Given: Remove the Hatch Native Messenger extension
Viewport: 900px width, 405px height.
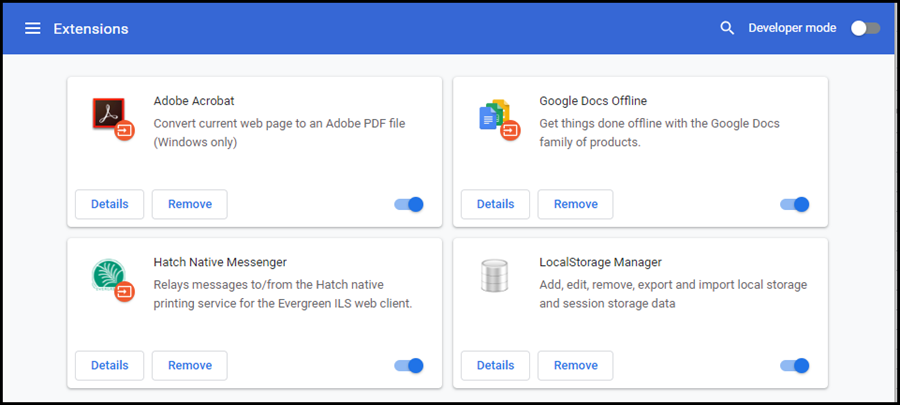Looking at the screenshot, I should tap(189, 365).
